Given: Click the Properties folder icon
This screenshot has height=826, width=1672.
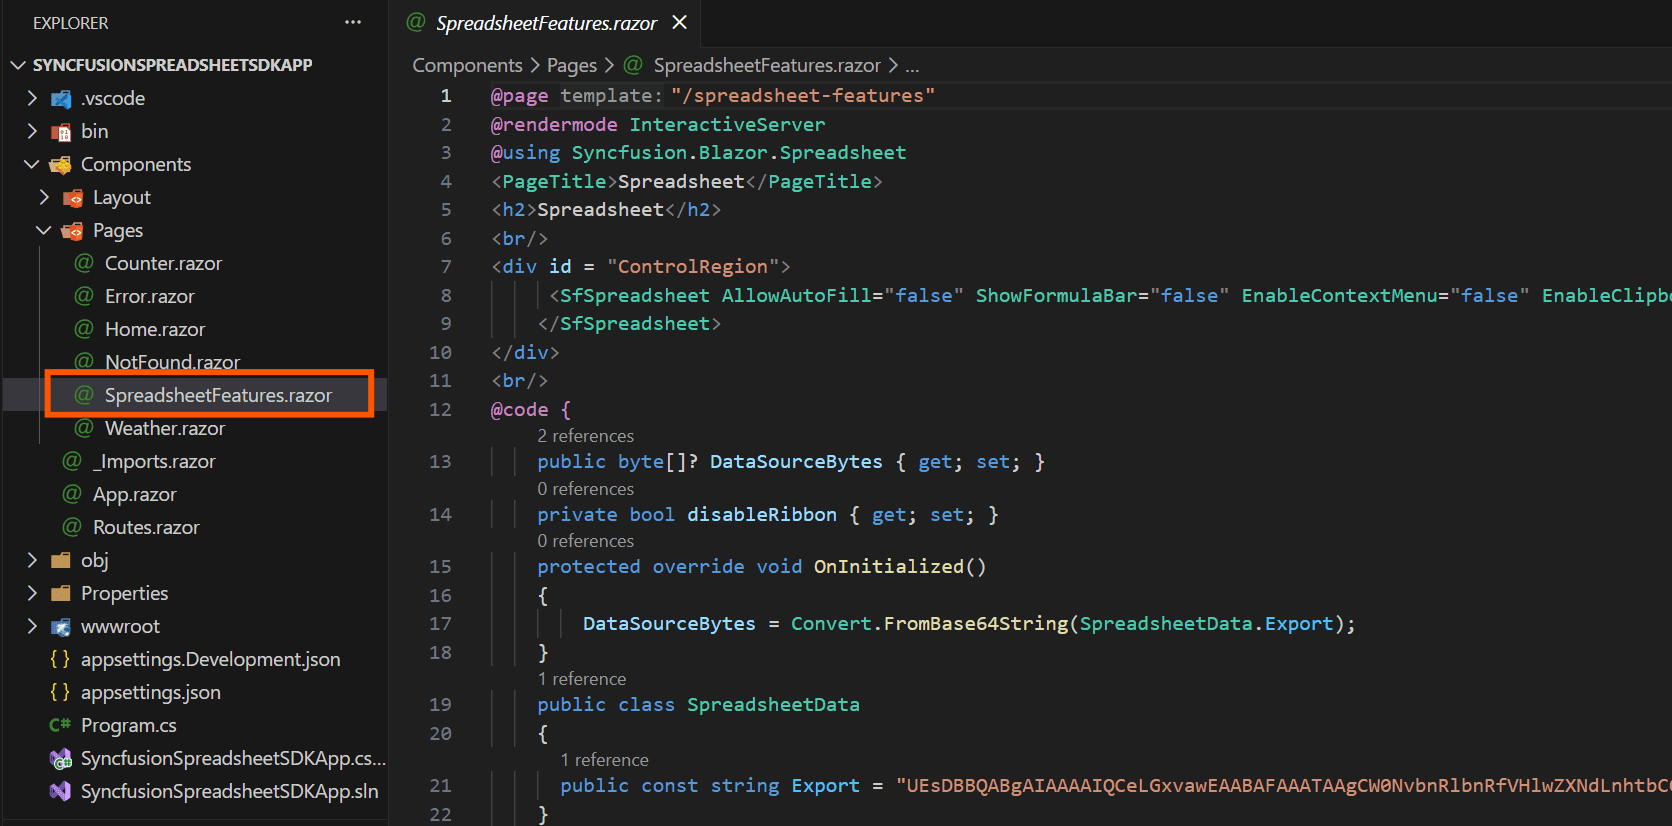Looking at the screenshot, I should 61,594.
